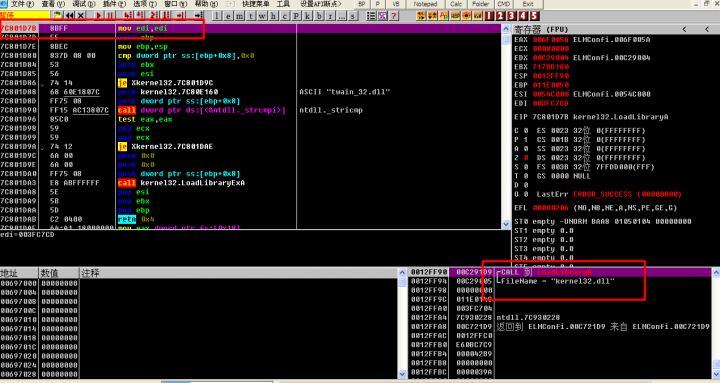Screen dimensions: 720x383
Task: Open the 调试(D) menu
Action: coord(84,4)
